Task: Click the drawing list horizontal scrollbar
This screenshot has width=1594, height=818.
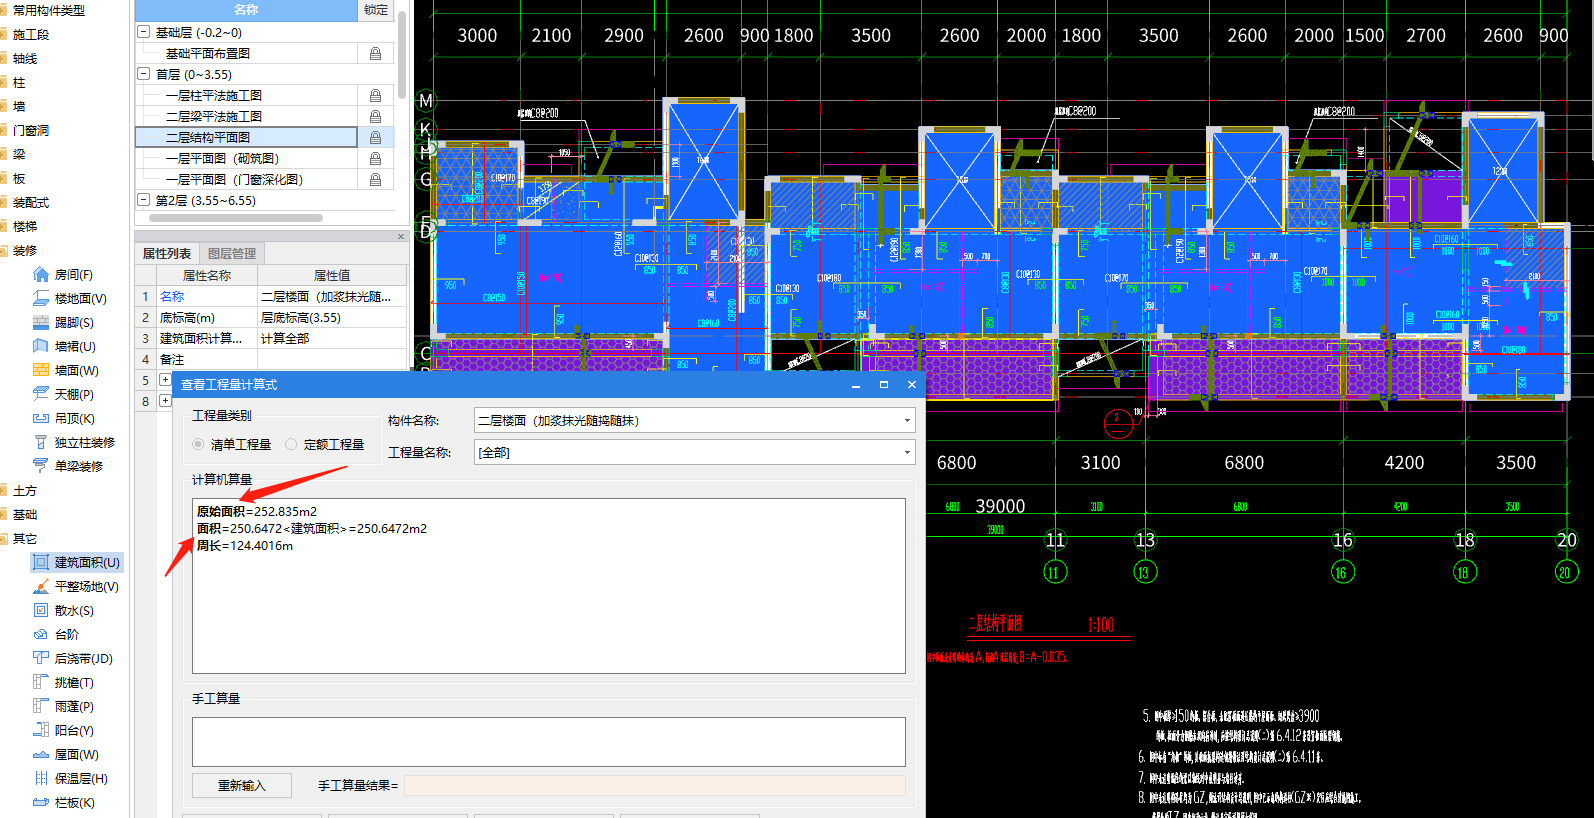Action: pos(236,217)
